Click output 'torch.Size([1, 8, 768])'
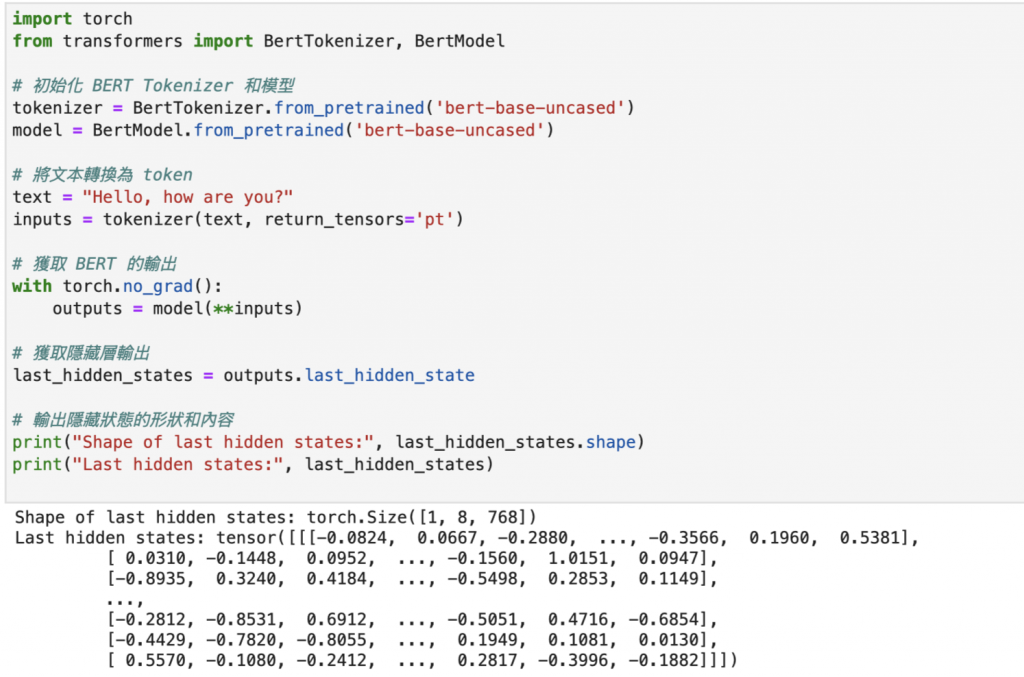 click(422, 517)
